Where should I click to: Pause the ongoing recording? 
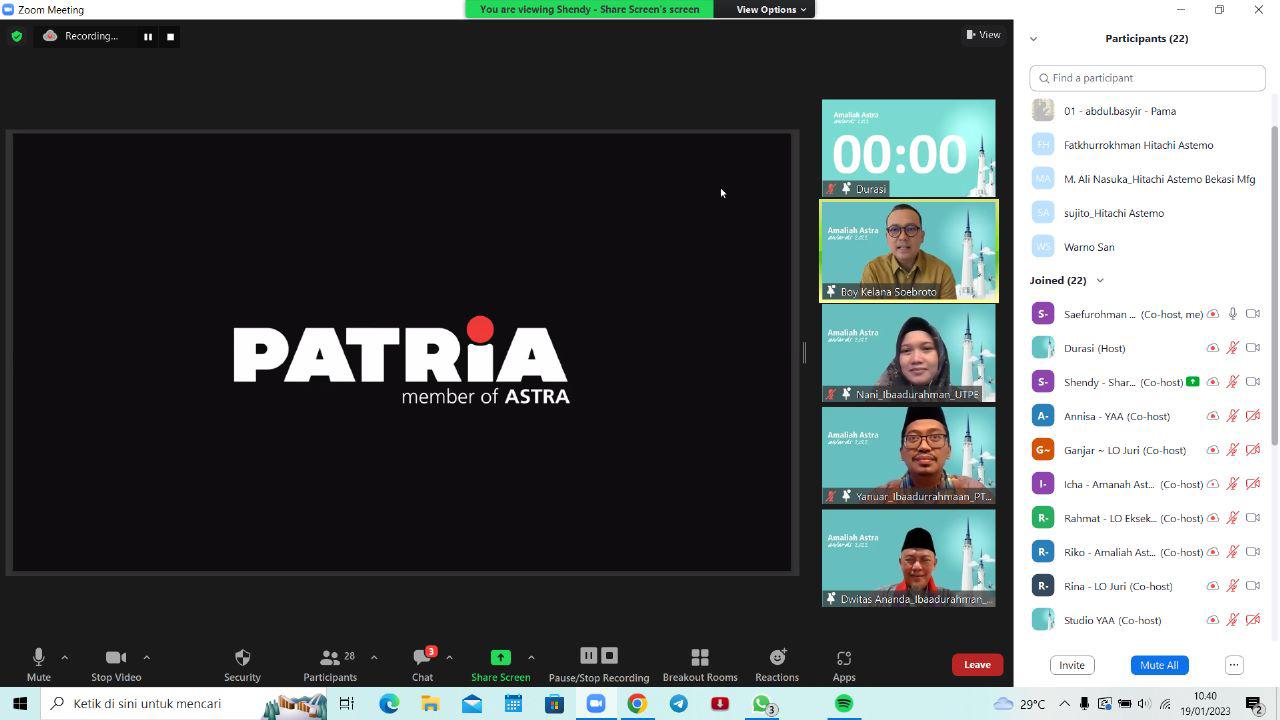(x=588, y=655)
